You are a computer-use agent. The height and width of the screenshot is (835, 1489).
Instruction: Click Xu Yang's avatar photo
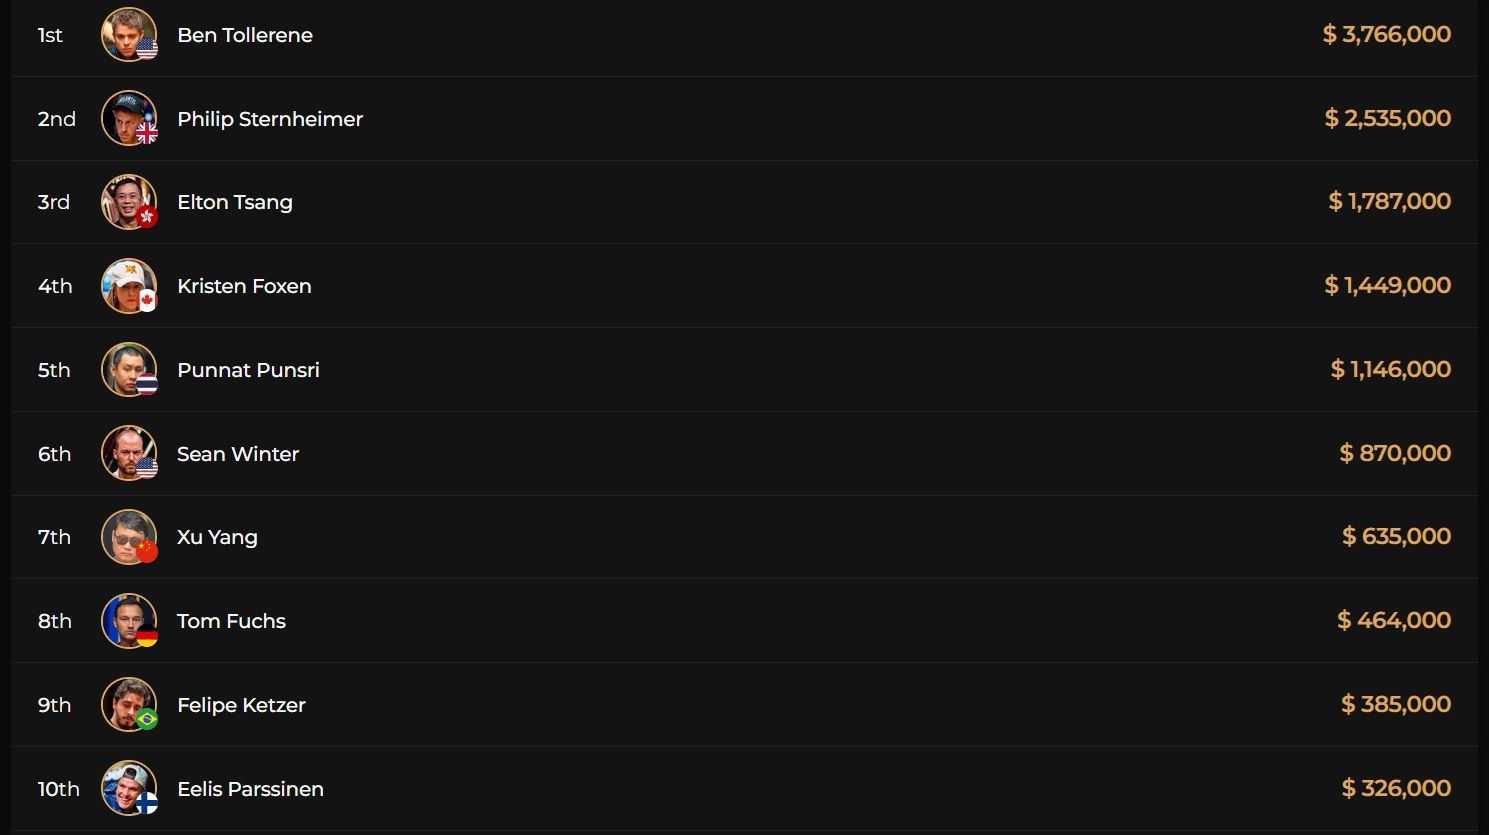point(128,537)
